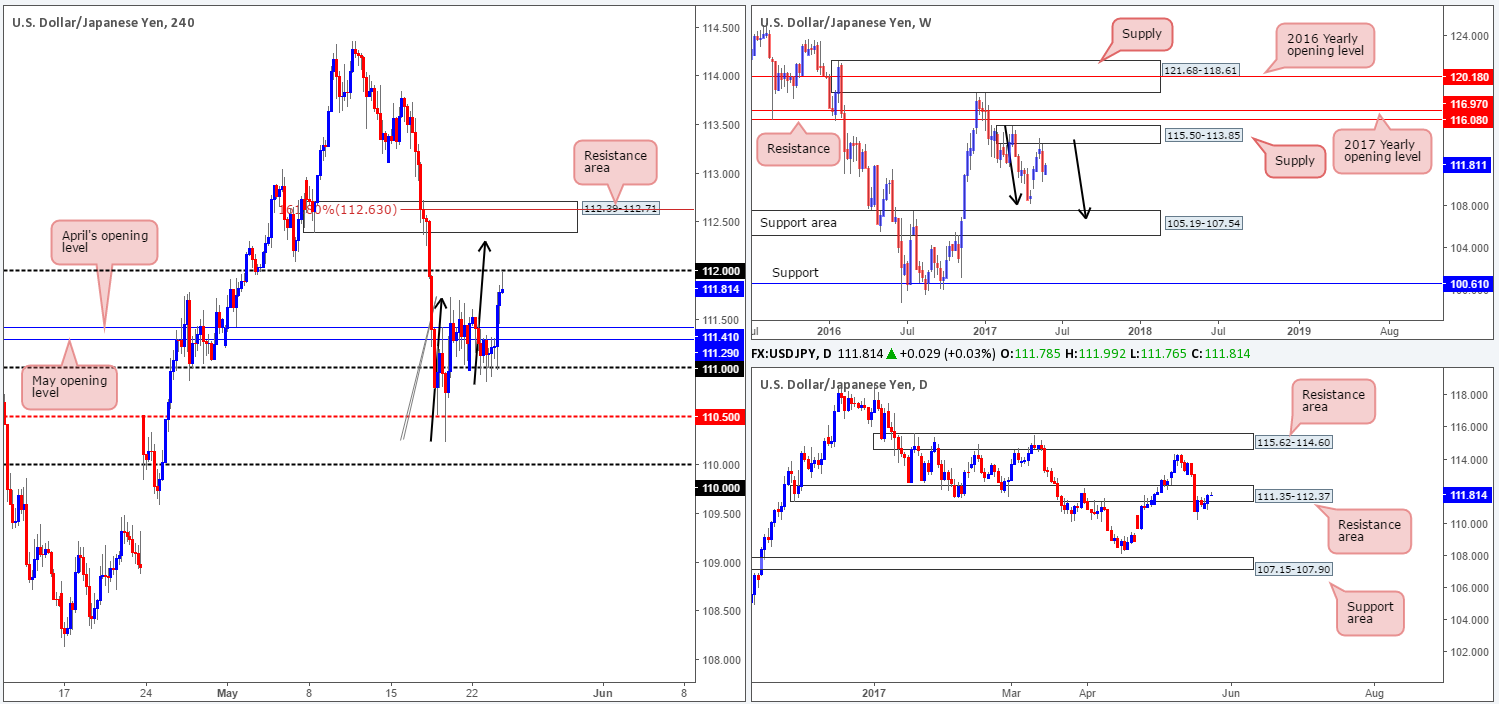Viewport: 1499px width, 704px height.
Task: Click the 115.62-114.60 daily resistance label
Action: point(1293,441)
